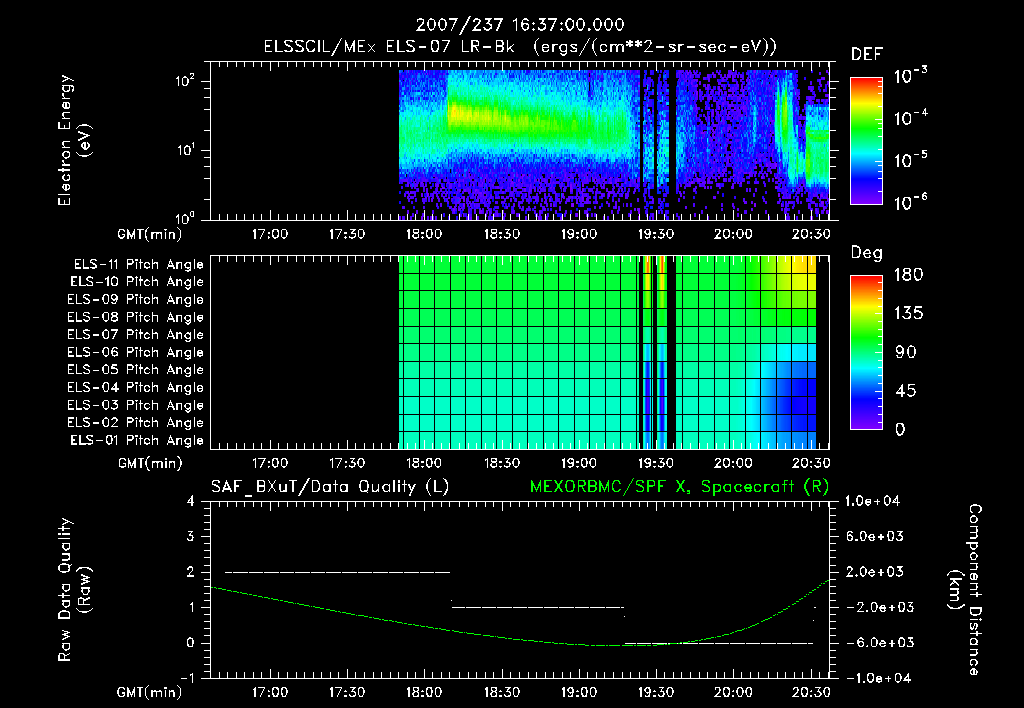Viewport: 1024px width, 708px height.
Task: Click the 1.0e+04 right-axis value
Action: tap(872, 502)
